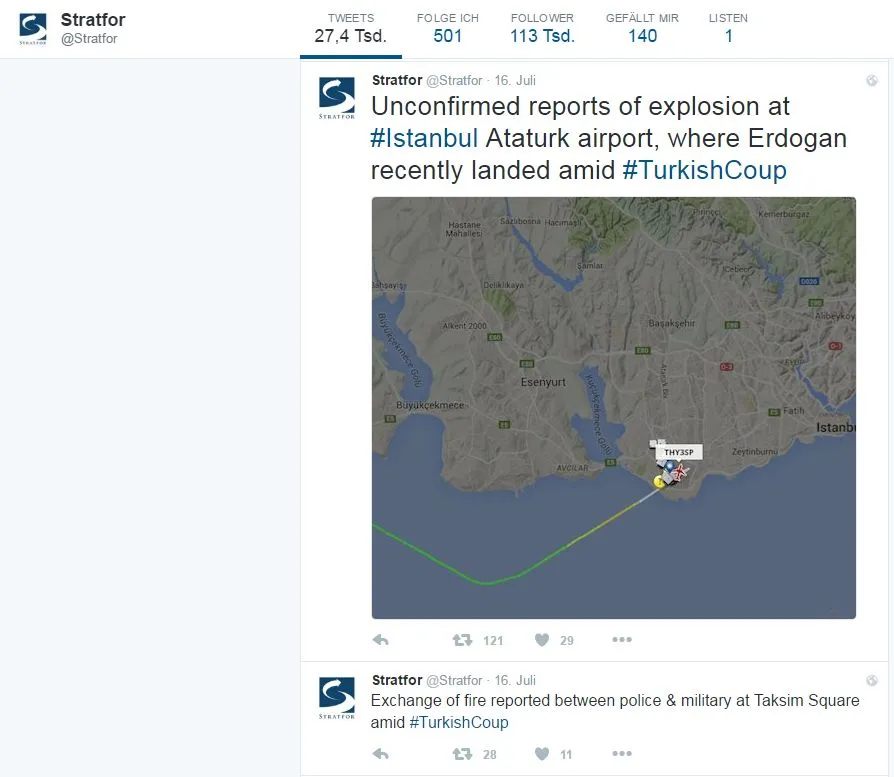The image size is (894, 777).
Task: Switch to the Tweets tab
Action: point(351,29)
